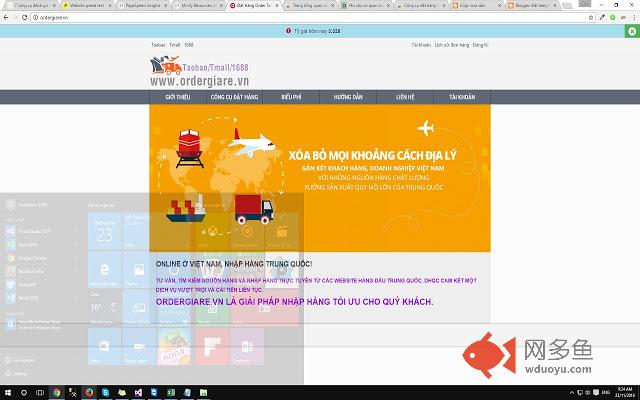
Task: Open the weather tile showing 36°
Action: [104, 307]
